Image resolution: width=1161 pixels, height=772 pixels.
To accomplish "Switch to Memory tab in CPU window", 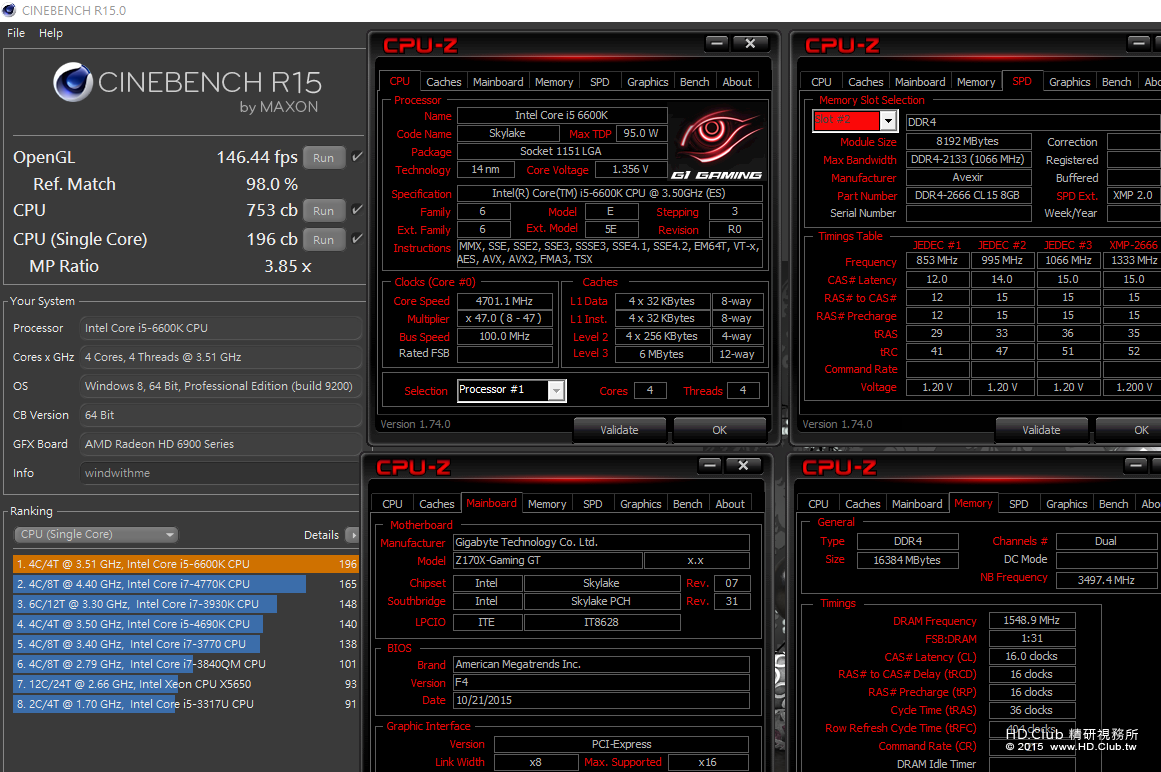I will pos(554,82).
